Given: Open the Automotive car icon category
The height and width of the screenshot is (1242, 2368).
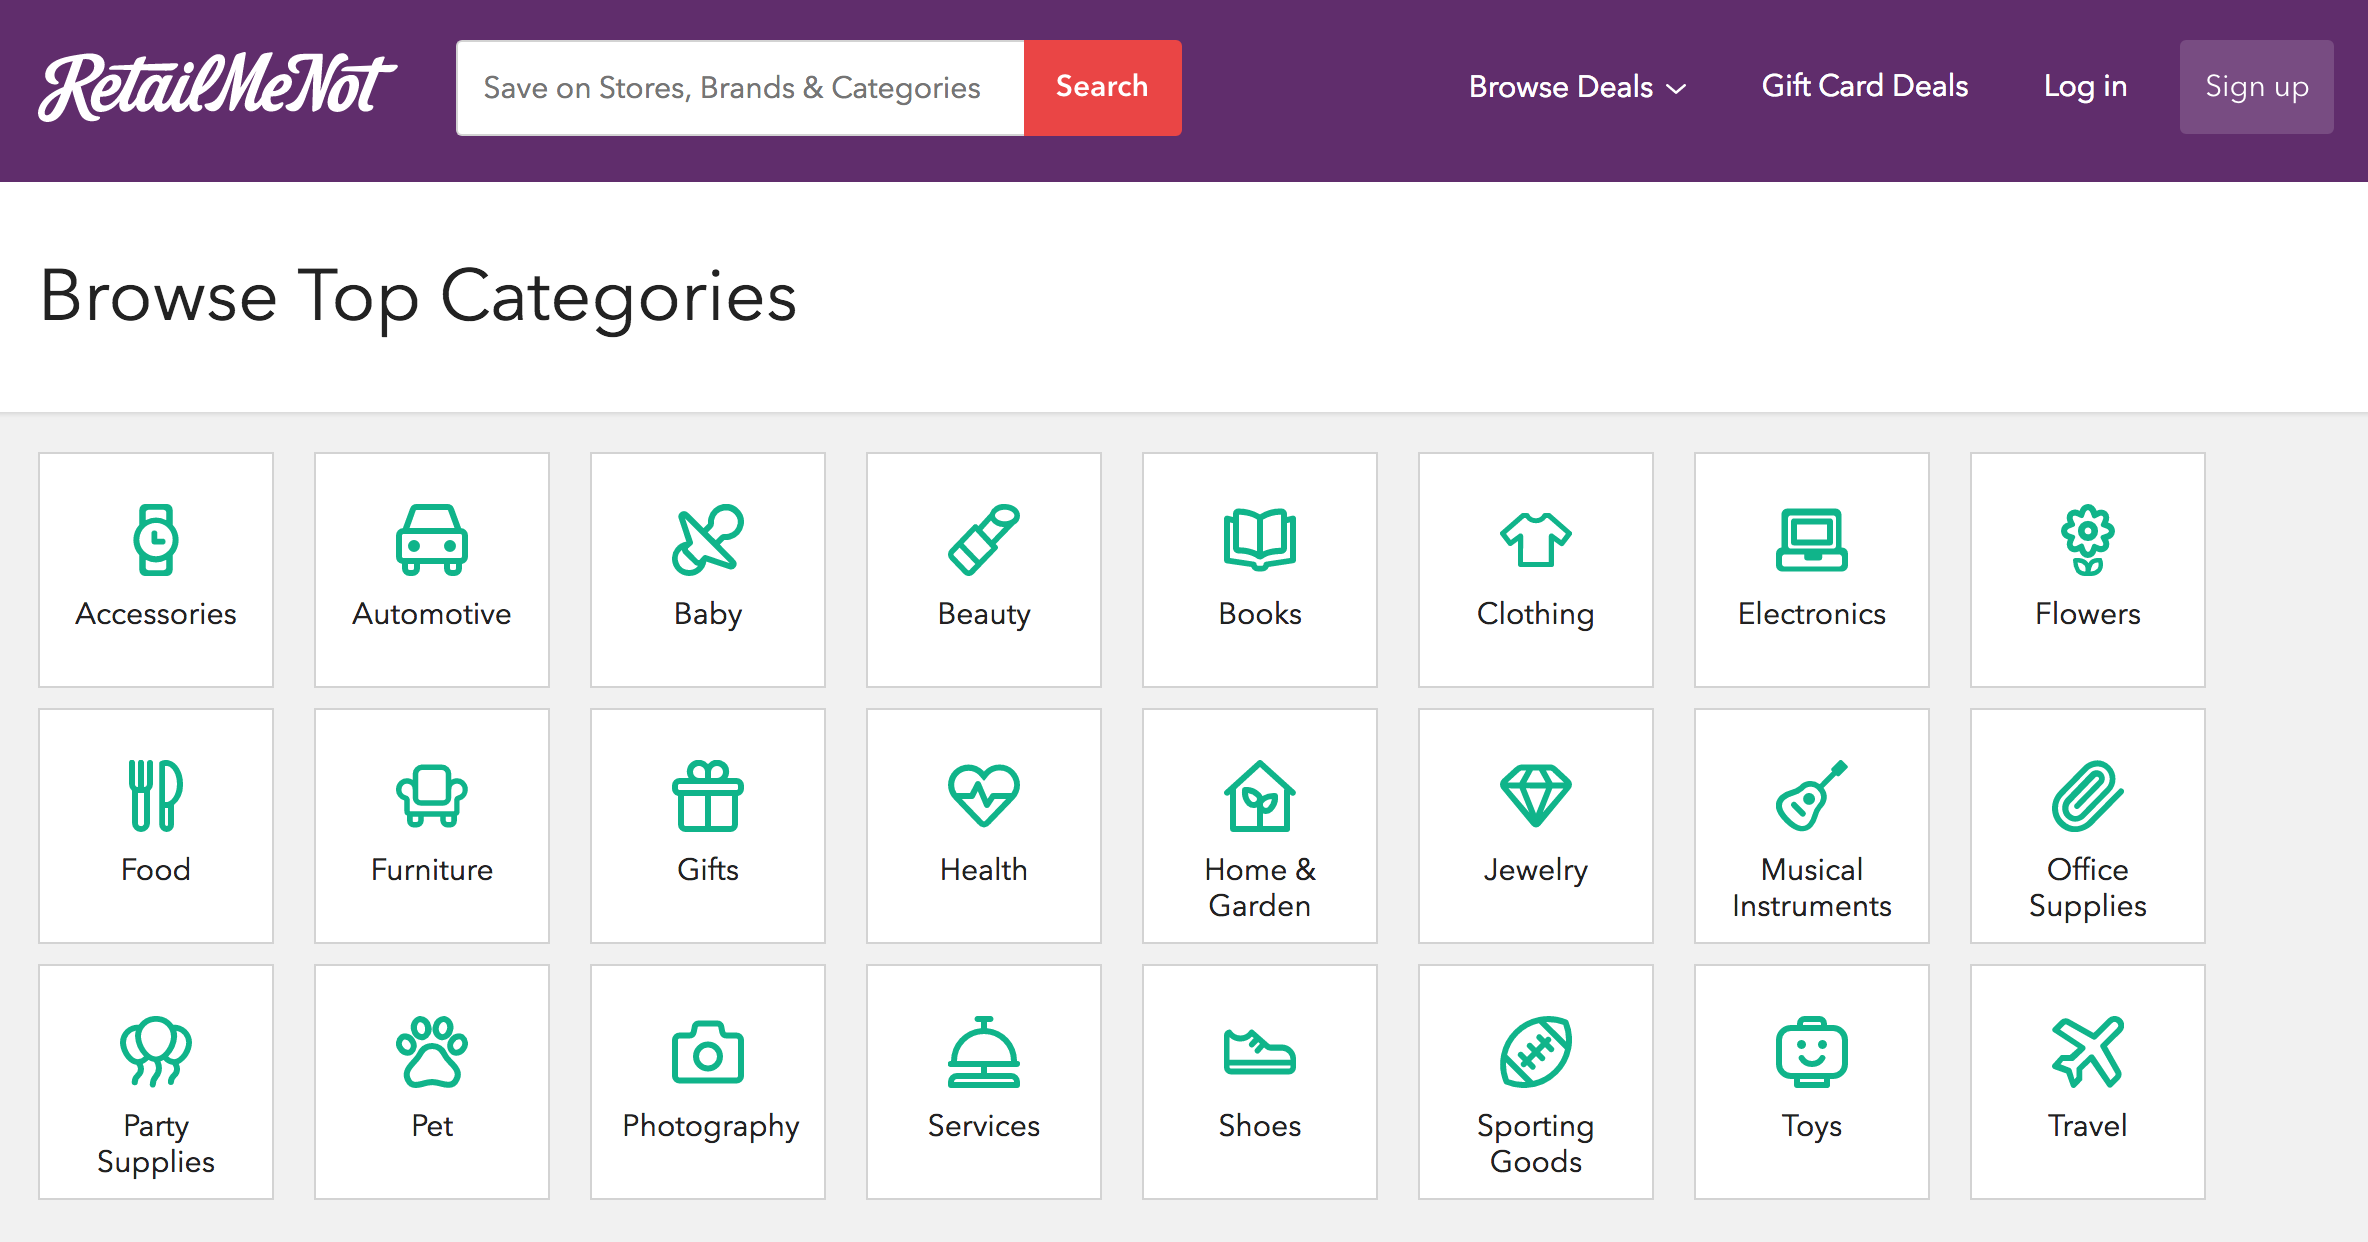Looking at the screenshot, I should tap(432, 540).
